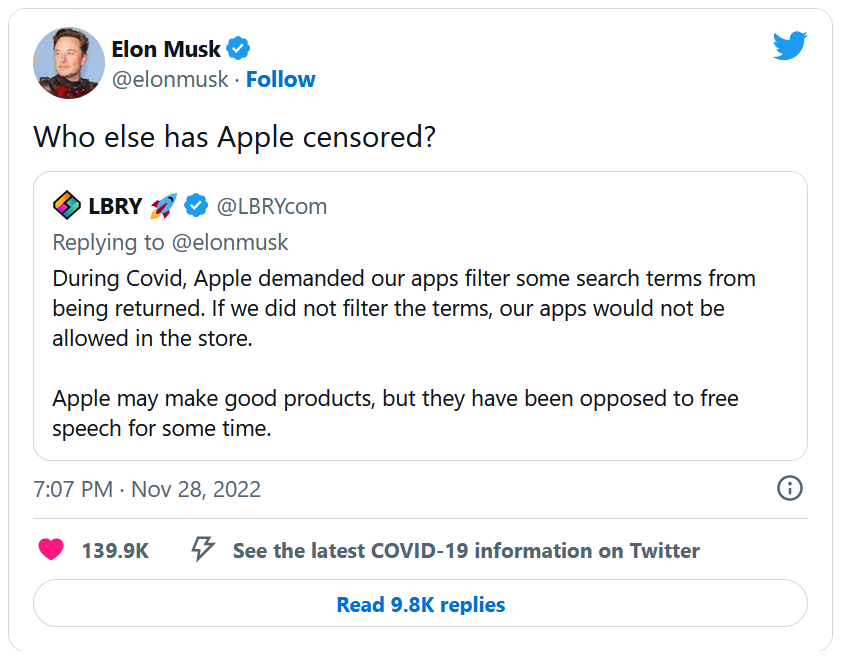This screenshot has width=841, height=664.
Task: Click the @elonmusk handle
Action: point(170,80)
